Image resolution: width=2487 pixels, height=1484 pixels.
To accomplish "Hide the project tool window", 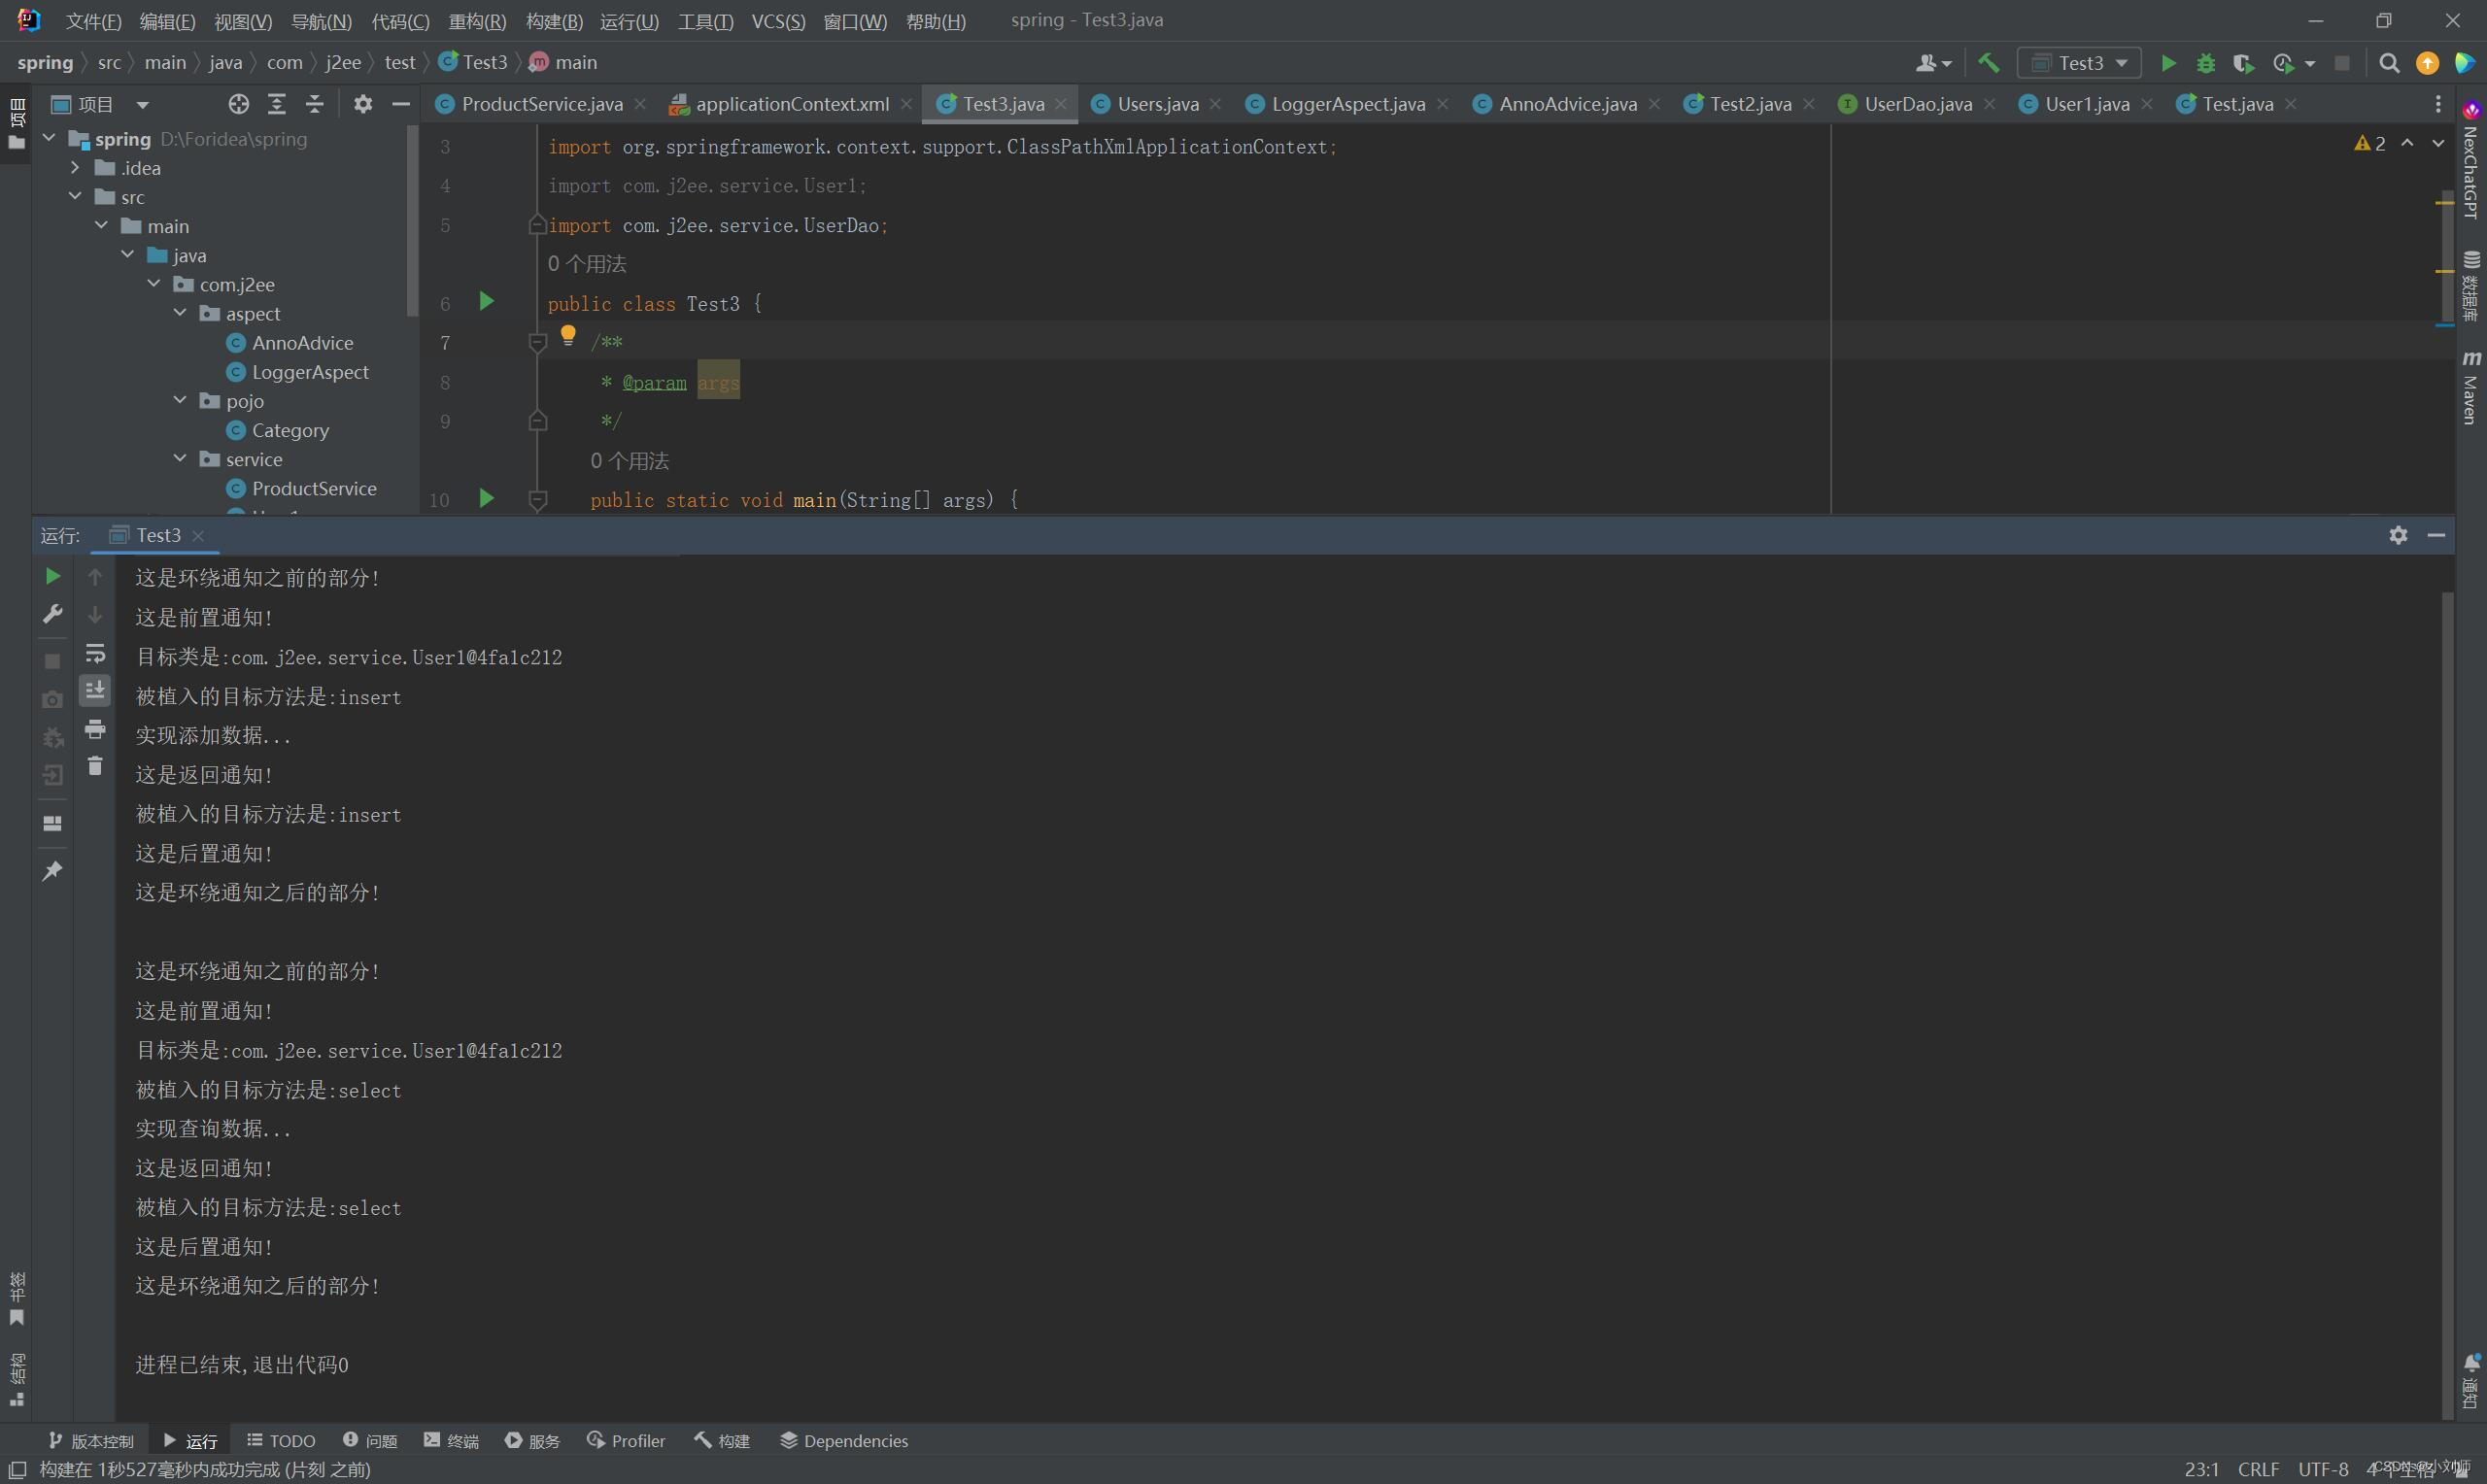I will (x=401, y=104).
